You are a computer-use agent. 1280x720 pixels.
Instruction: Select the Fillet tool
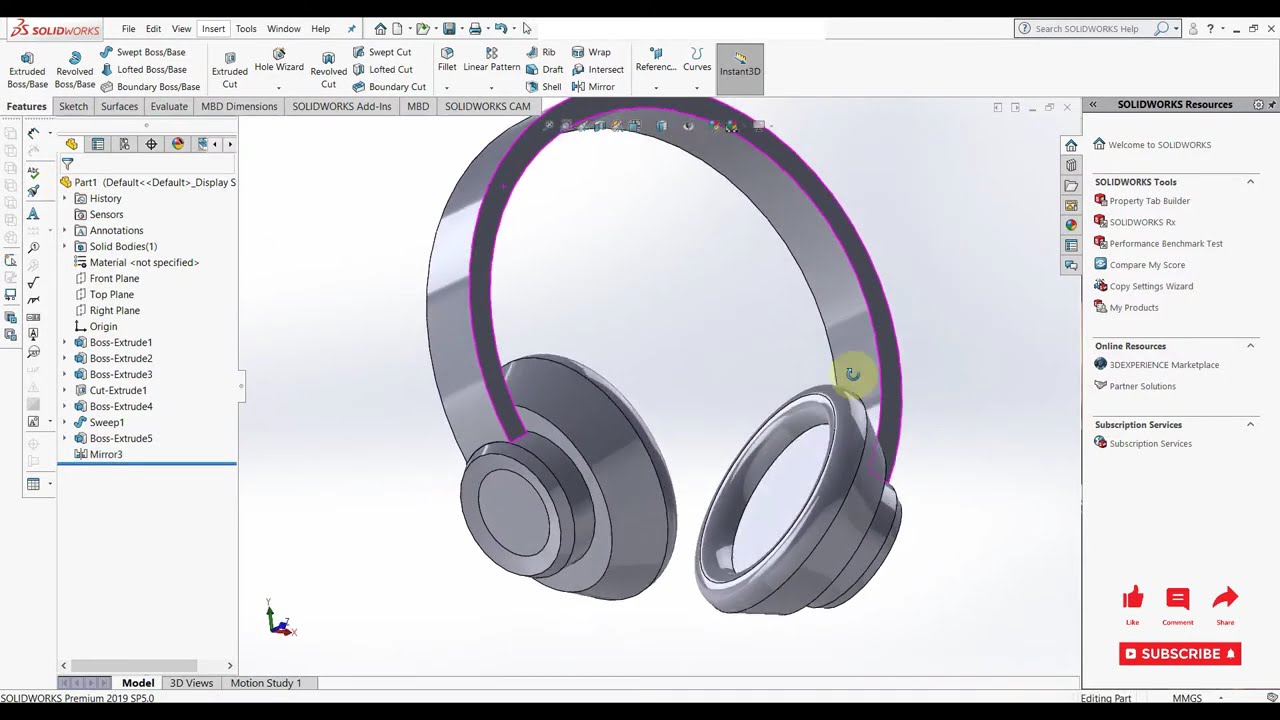[x=447, y=61]
